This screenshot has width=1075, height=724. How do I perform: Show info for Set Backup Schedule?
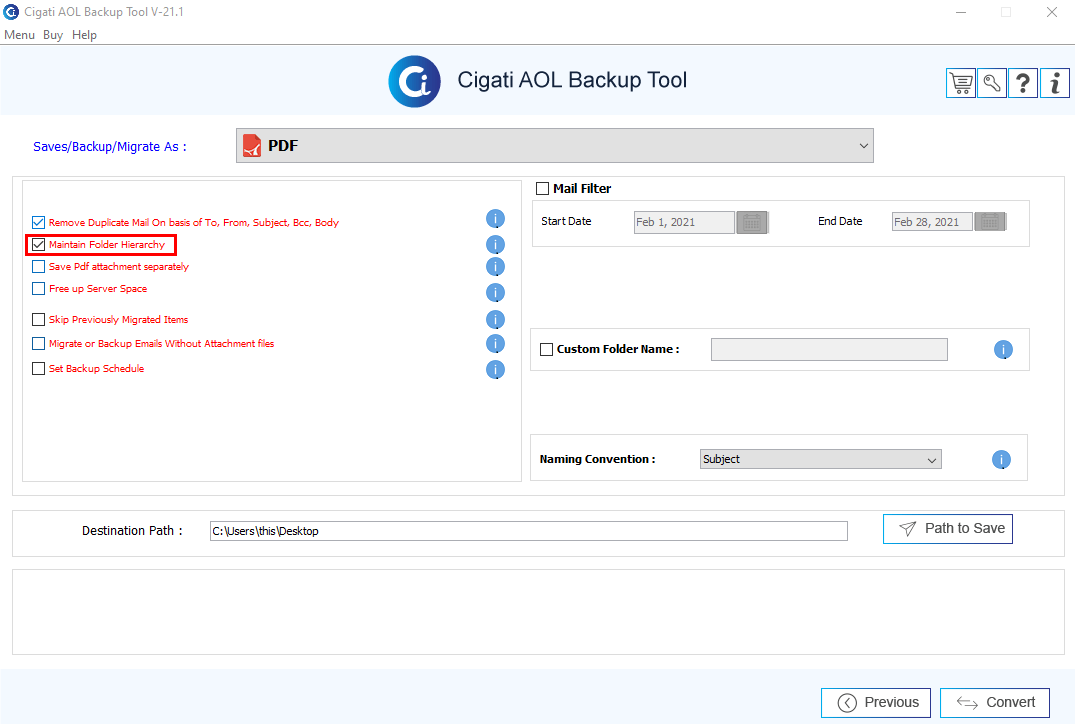pos(495,370)
